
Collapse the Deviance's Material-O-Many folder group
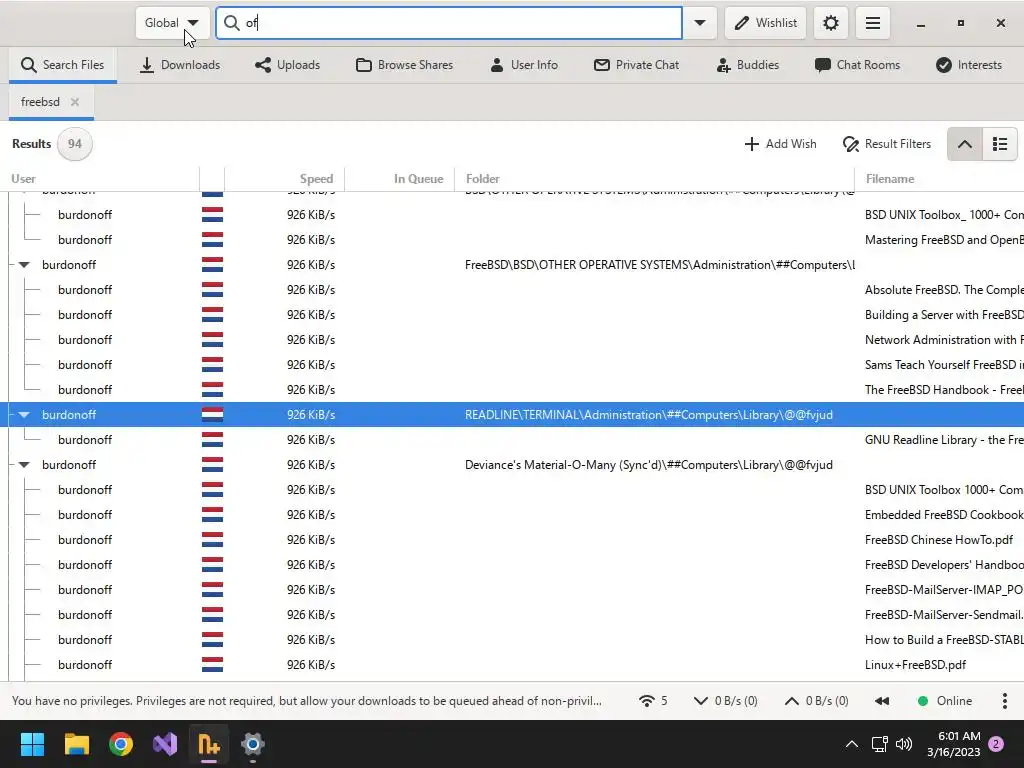24,465
